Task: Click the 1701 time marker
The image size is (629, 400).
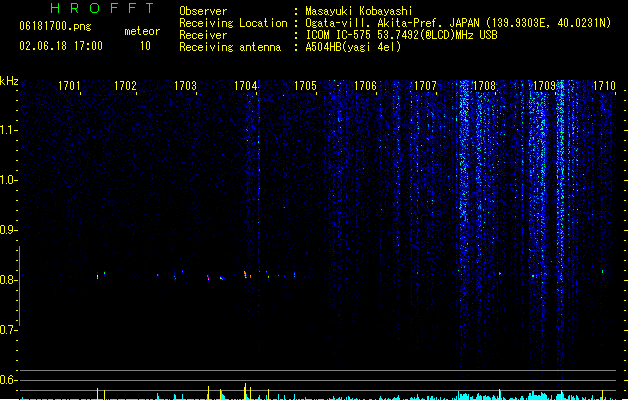Action: click(69, 86)
